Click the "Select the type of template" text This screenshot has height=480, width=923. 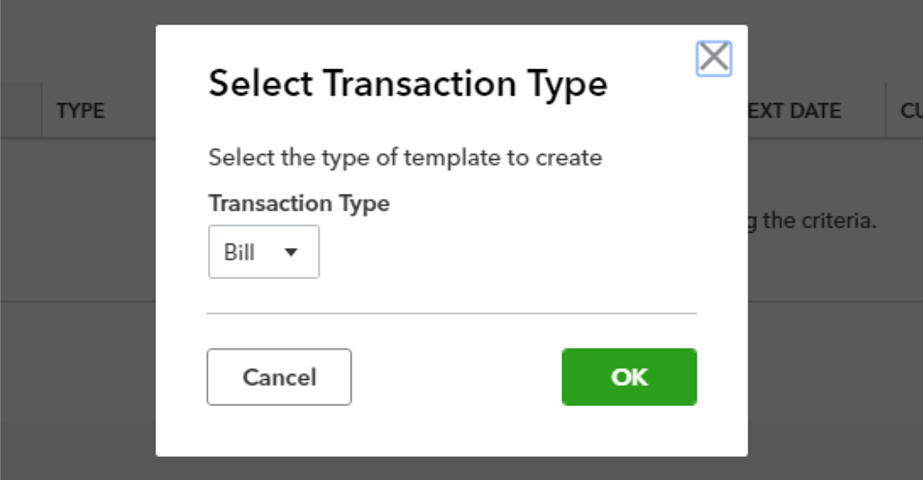pos(405,158)
